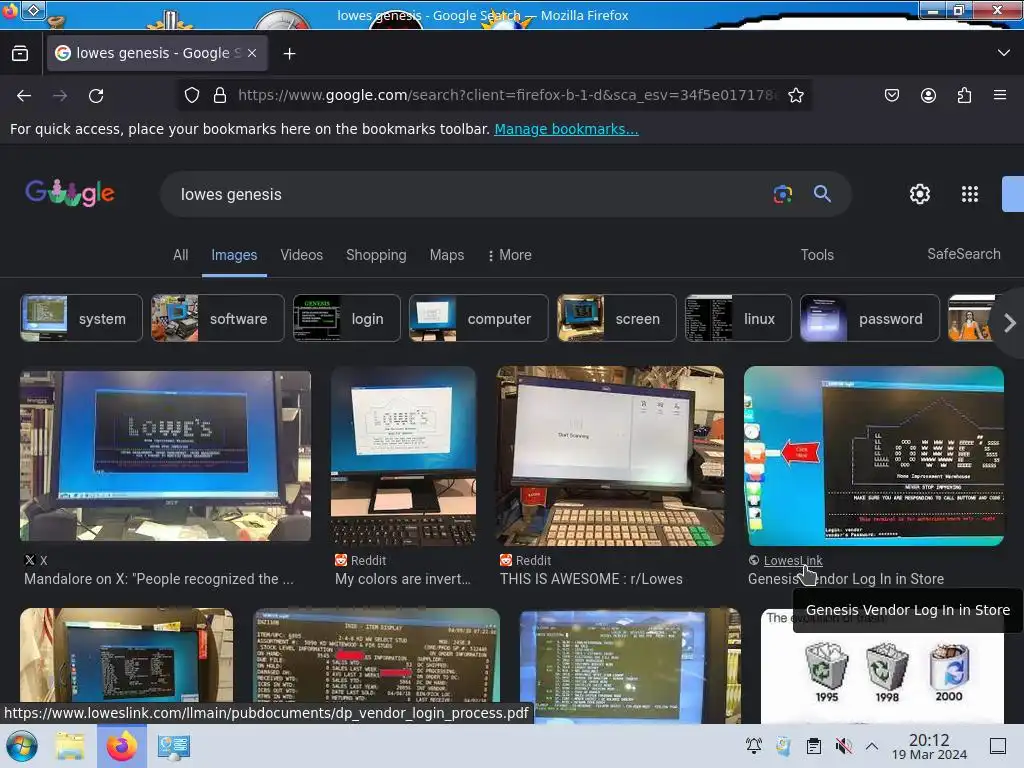The image size is (1024, 768).
Task: Filter images by the password chip
Action: pos(869,319)
